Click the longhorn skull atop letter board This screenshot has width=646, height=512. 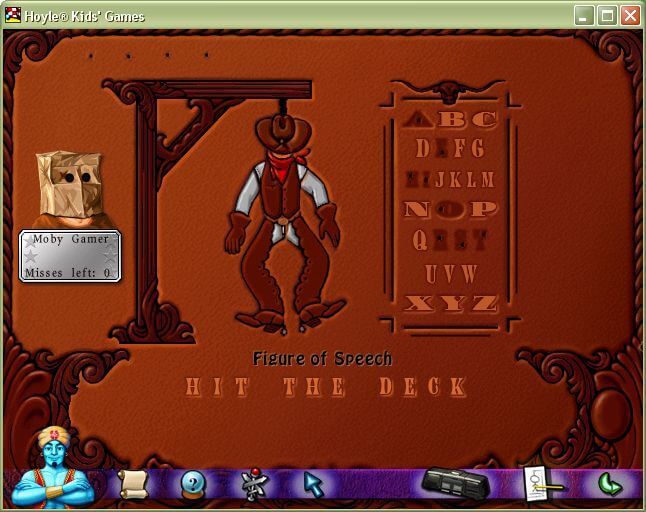click(448, 91)
